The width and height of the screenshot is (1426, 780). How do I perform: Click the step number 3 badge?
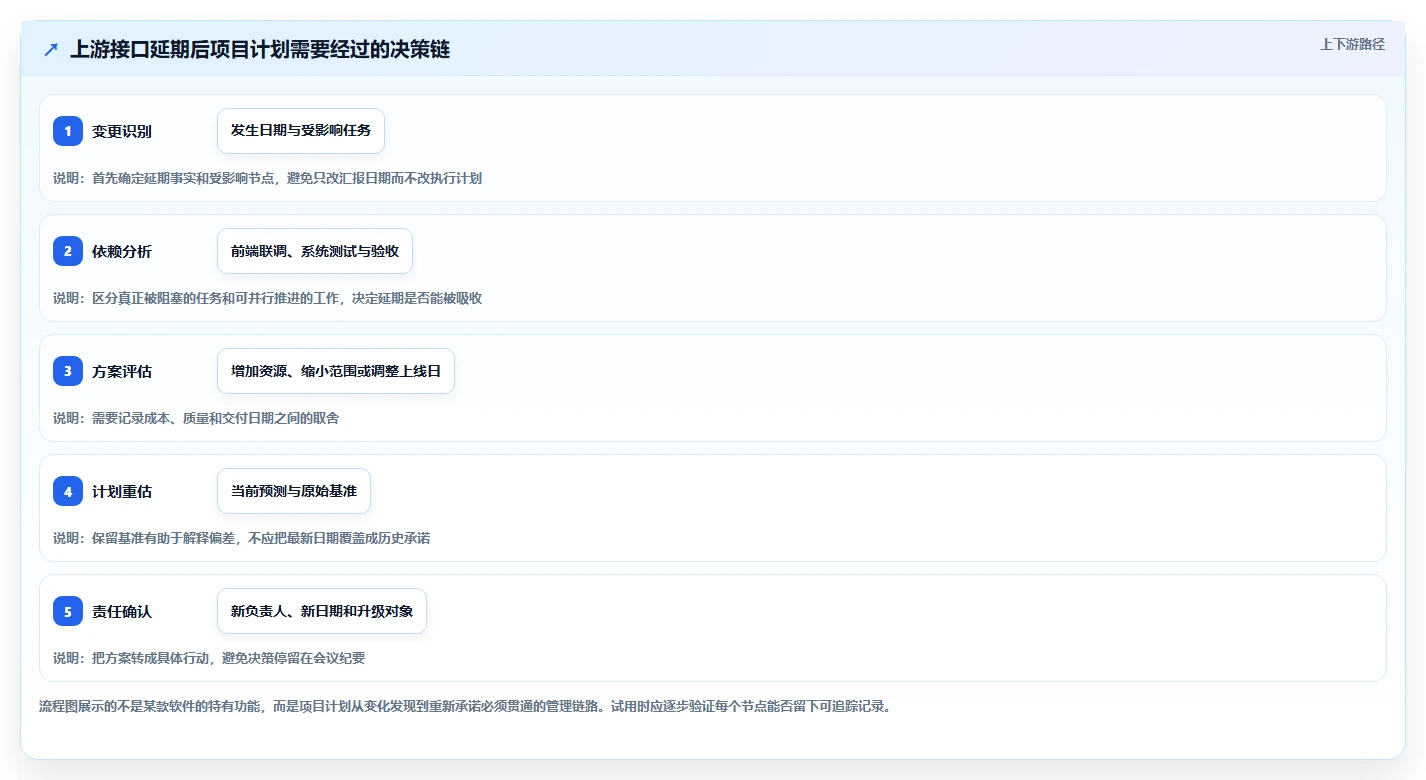68,371
